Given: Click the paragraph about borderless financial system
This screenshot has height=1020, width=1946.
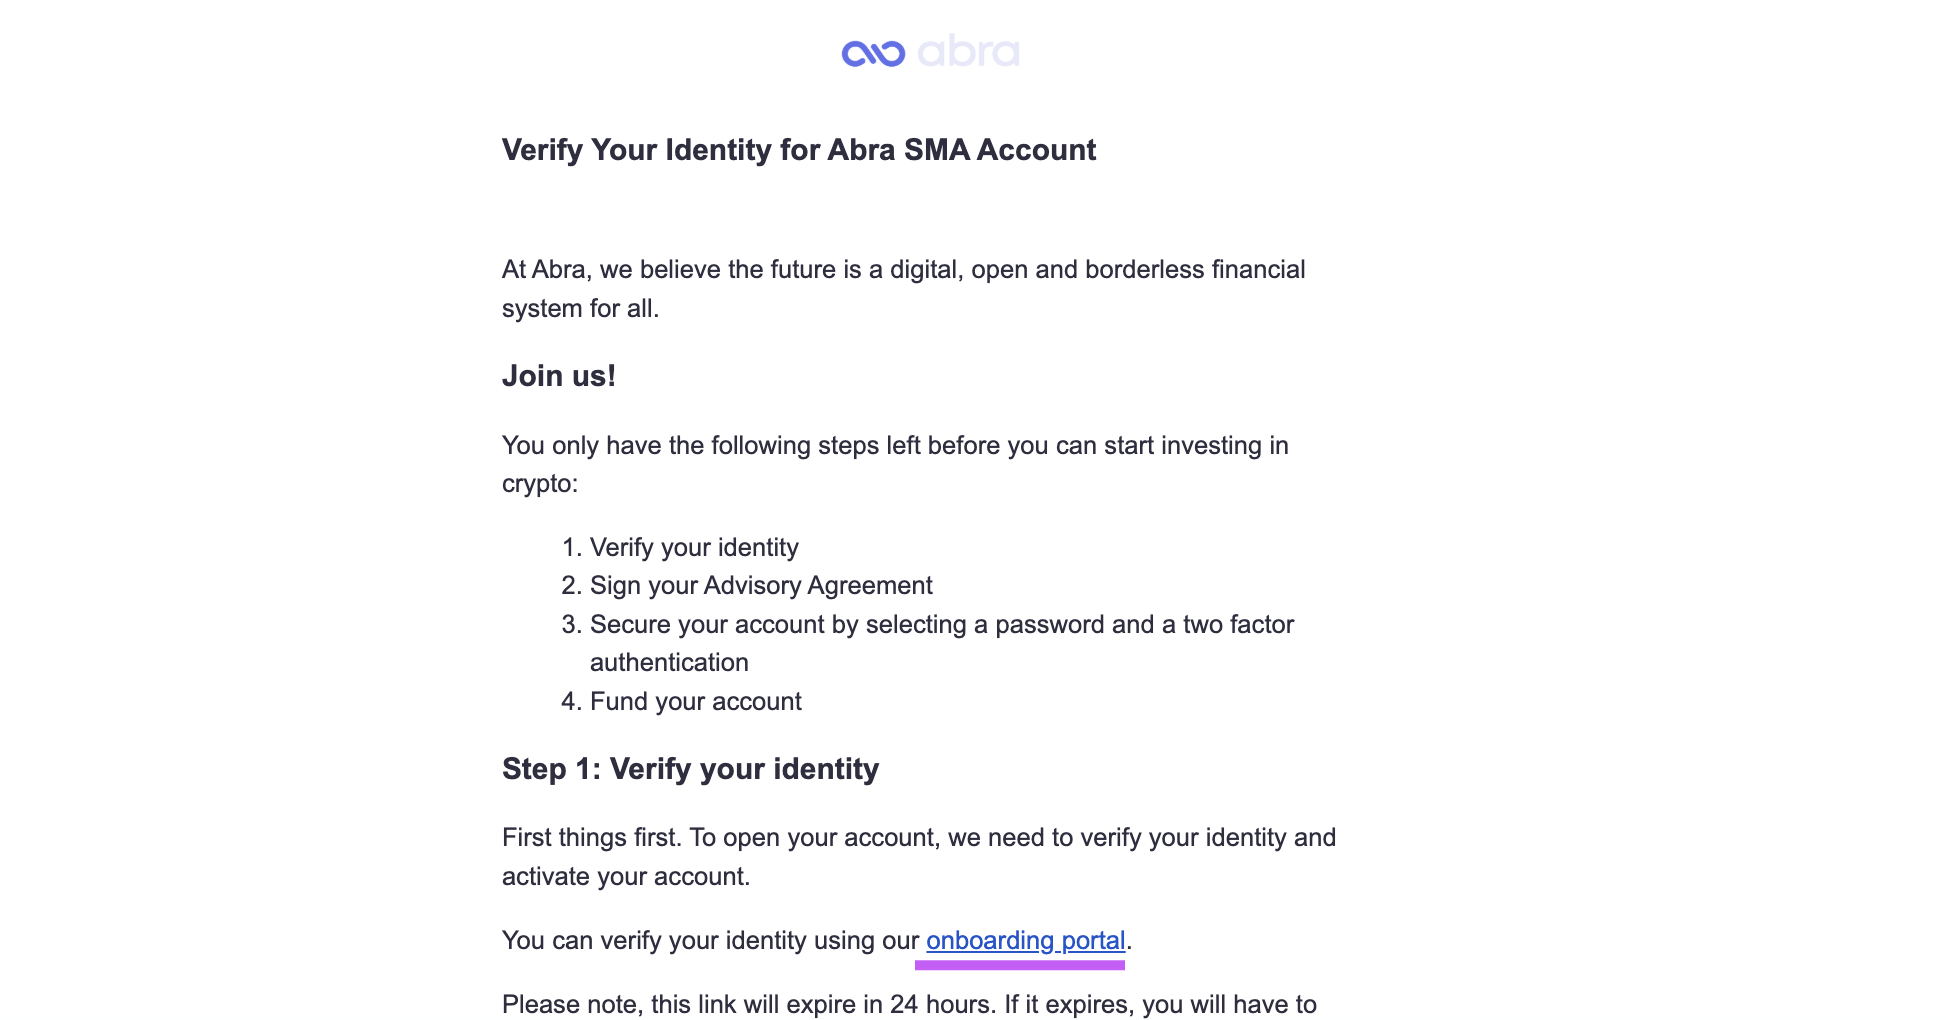Looking at the screenshot, I should (904, 289).
